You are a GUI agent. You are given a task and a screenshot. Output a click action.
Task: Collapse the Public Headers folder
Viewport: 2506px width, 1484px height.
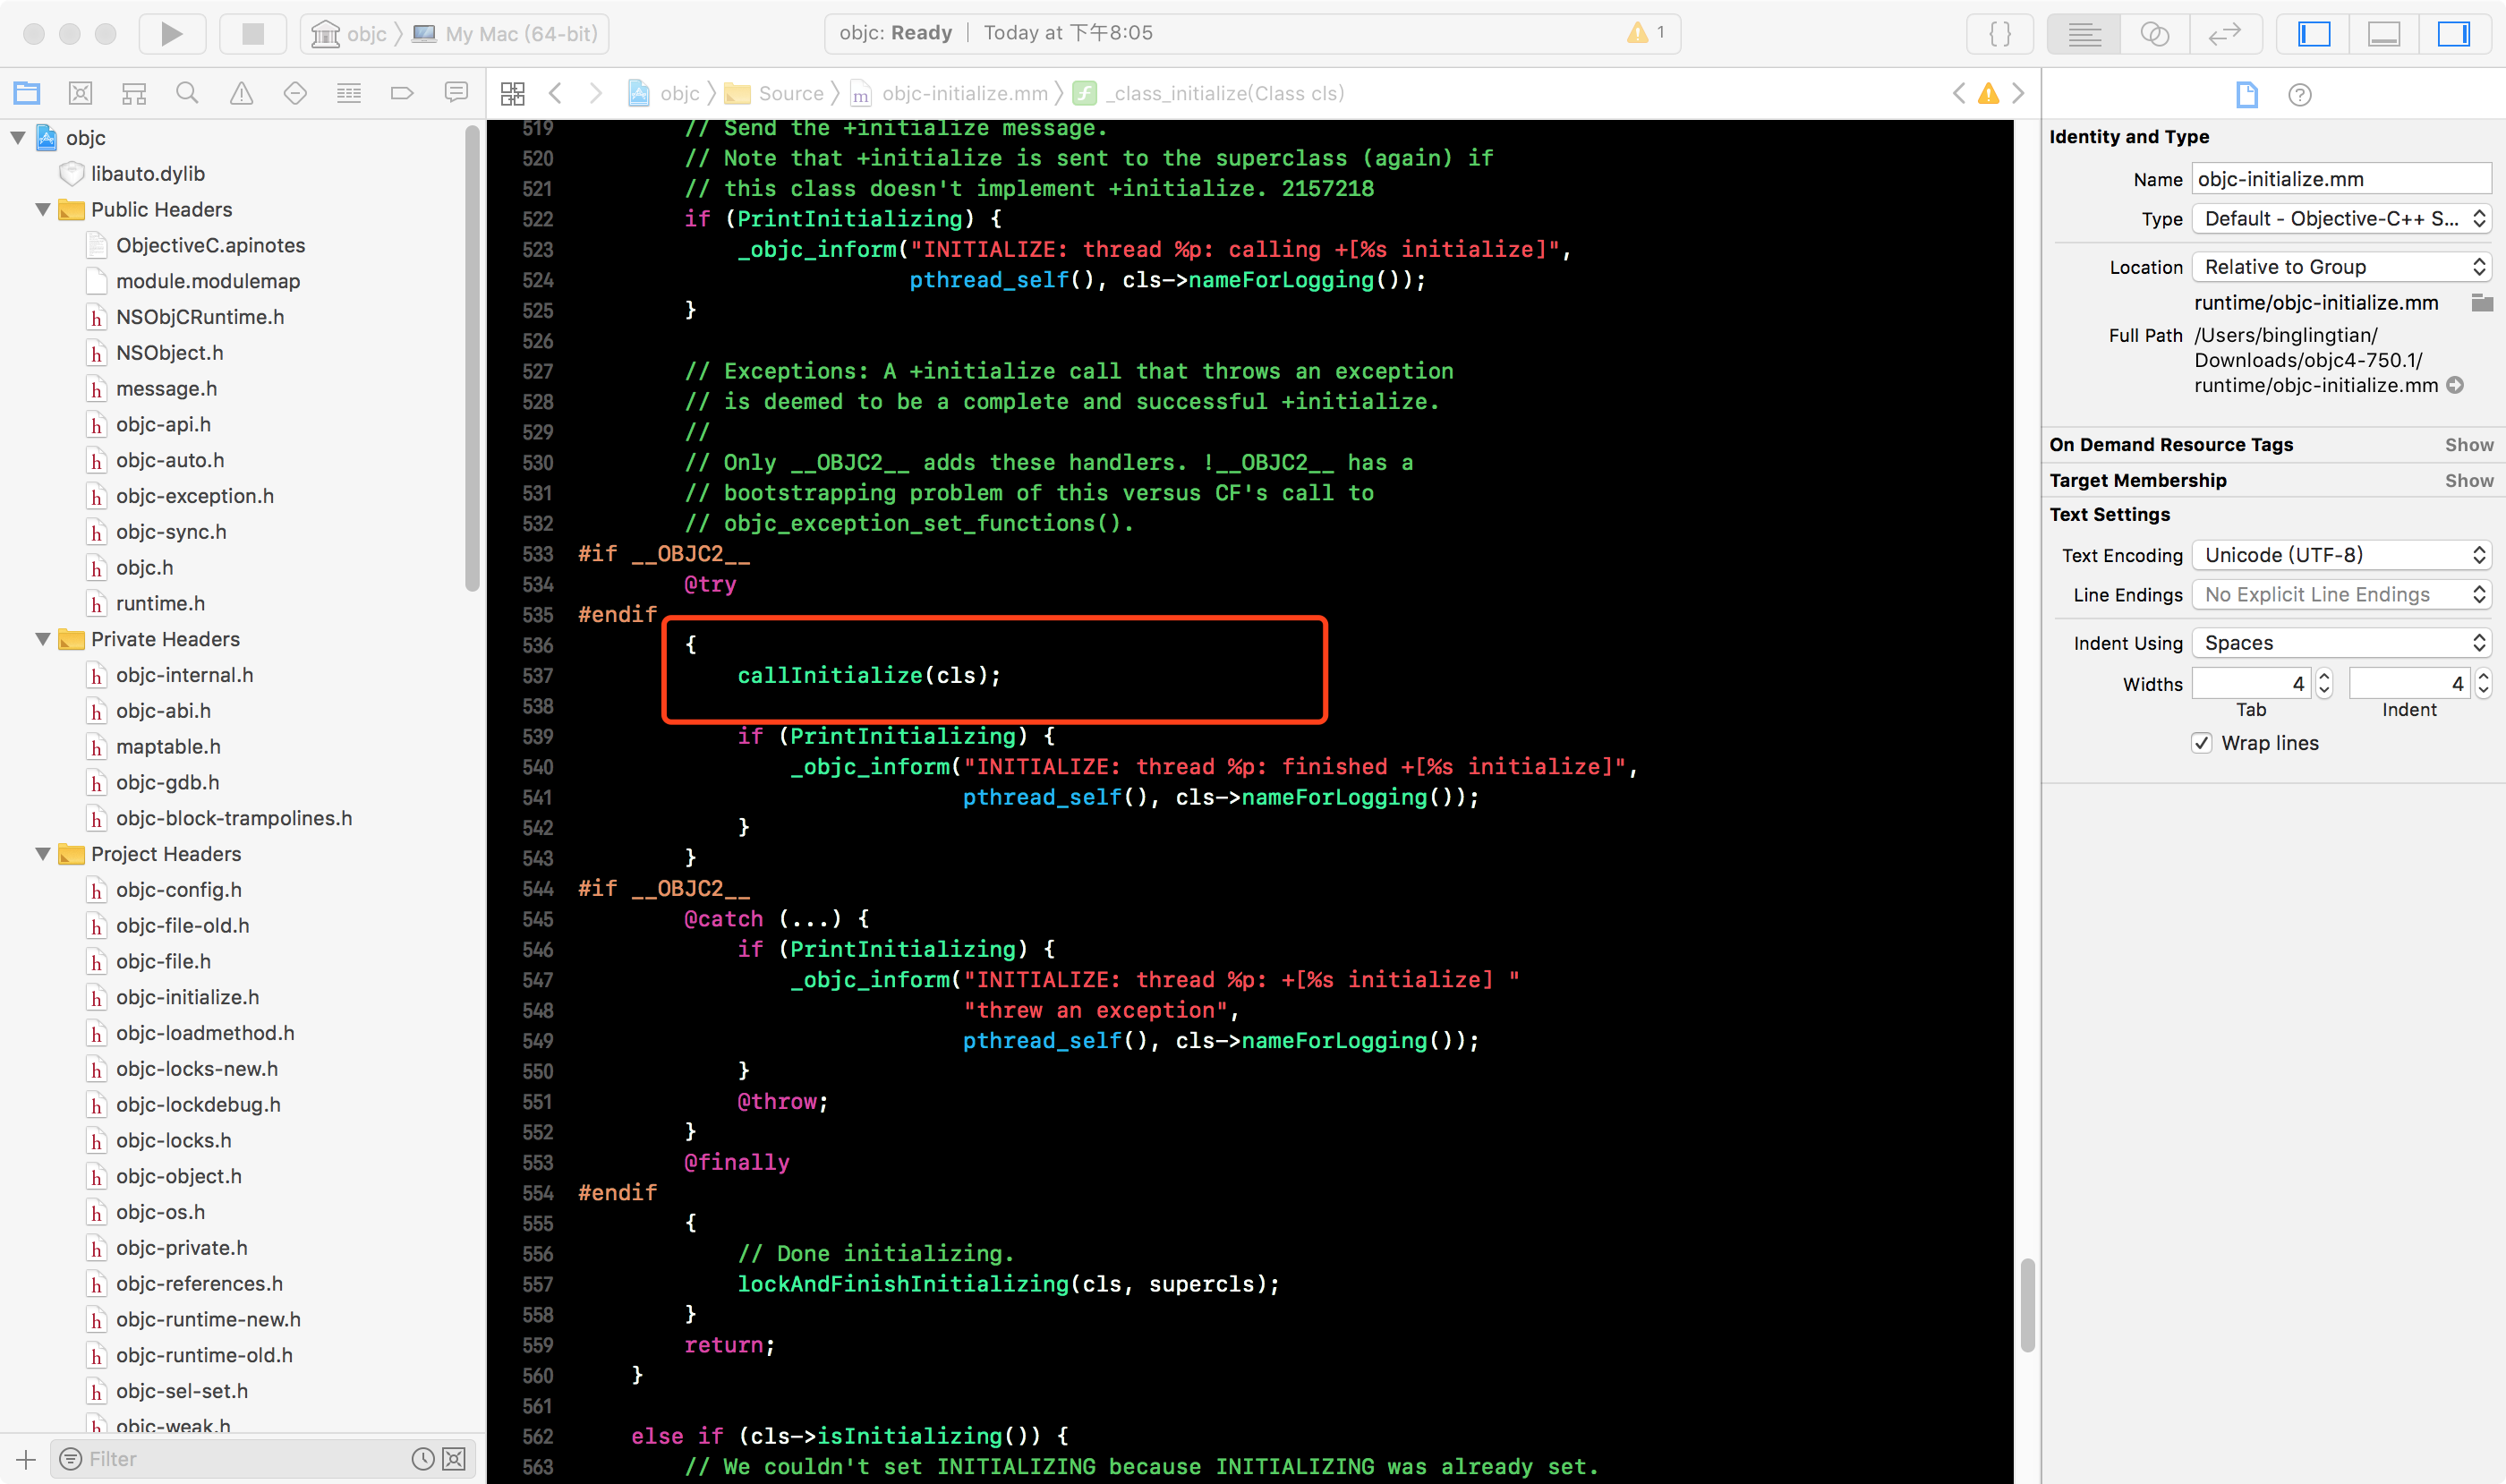[43, 210]
